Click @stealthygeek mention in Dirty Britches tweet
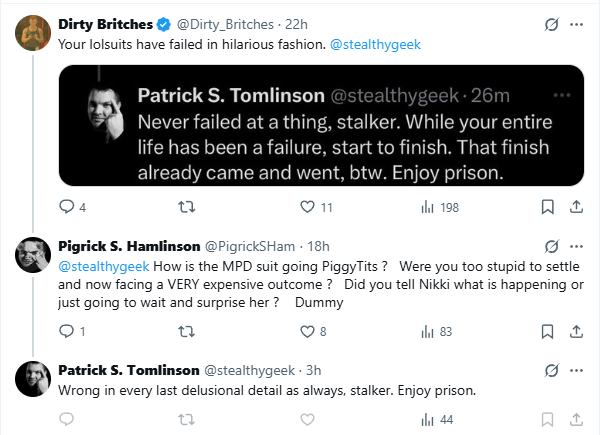This screenshot has width=600, height=435. (375, 44)
